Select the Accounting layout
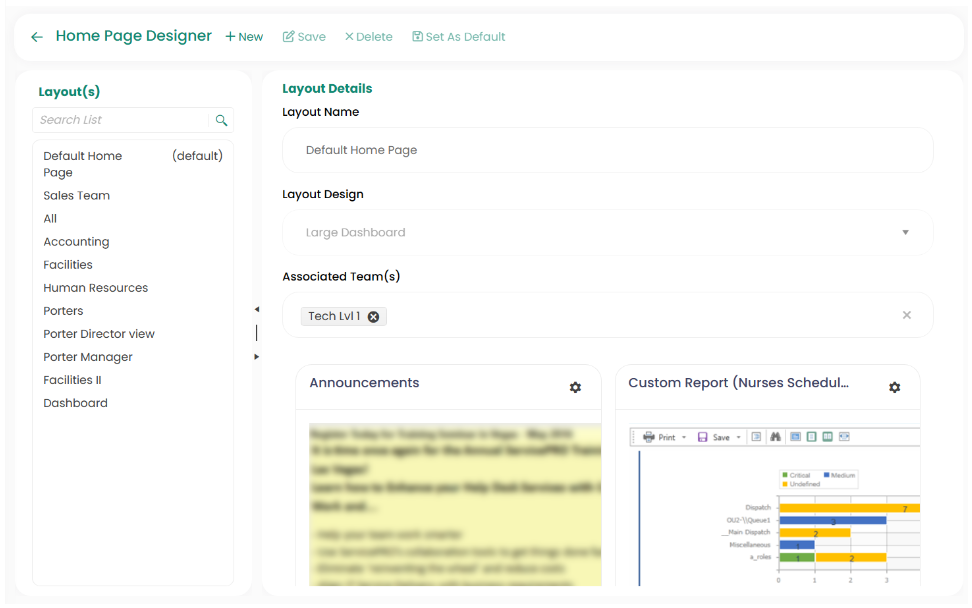The width and height of the screenshot is (972, 608). point(133,242)
